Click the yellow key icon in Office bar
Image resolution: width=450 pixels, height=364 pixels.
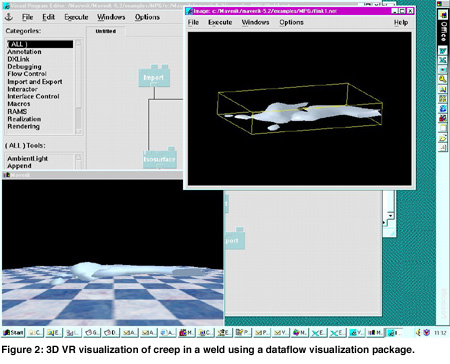[x=443, y=79]
